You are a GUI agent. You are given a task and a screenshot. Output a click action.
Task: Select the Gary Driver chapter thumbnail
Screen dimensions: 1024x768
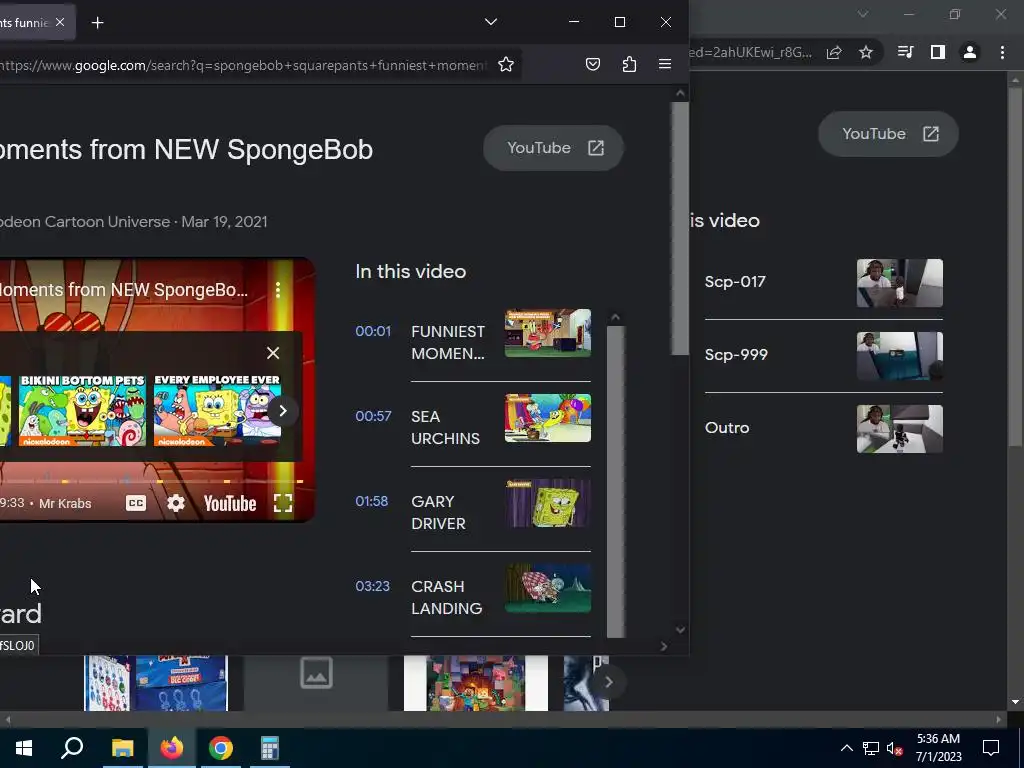[548, 503]
